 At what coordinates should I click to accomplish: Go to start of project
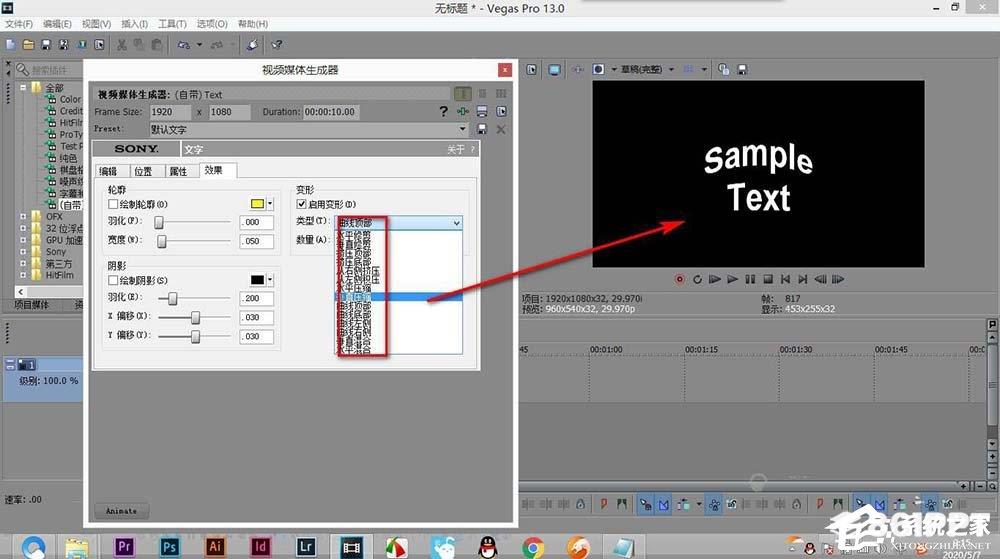coord(785,279)
